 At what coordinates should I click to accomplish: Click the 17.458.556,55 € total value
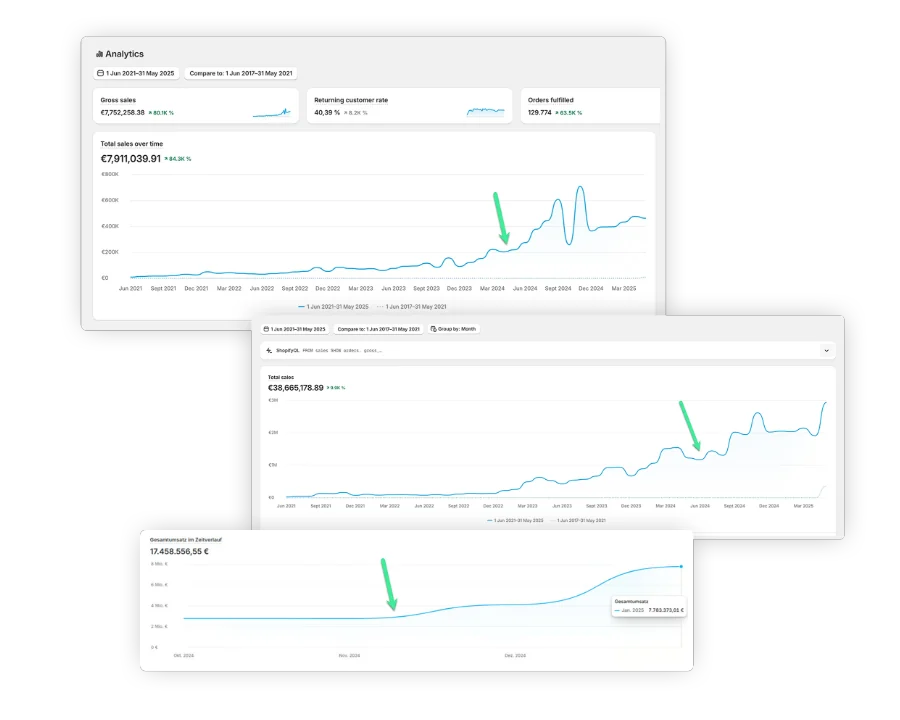click(179, 552)
